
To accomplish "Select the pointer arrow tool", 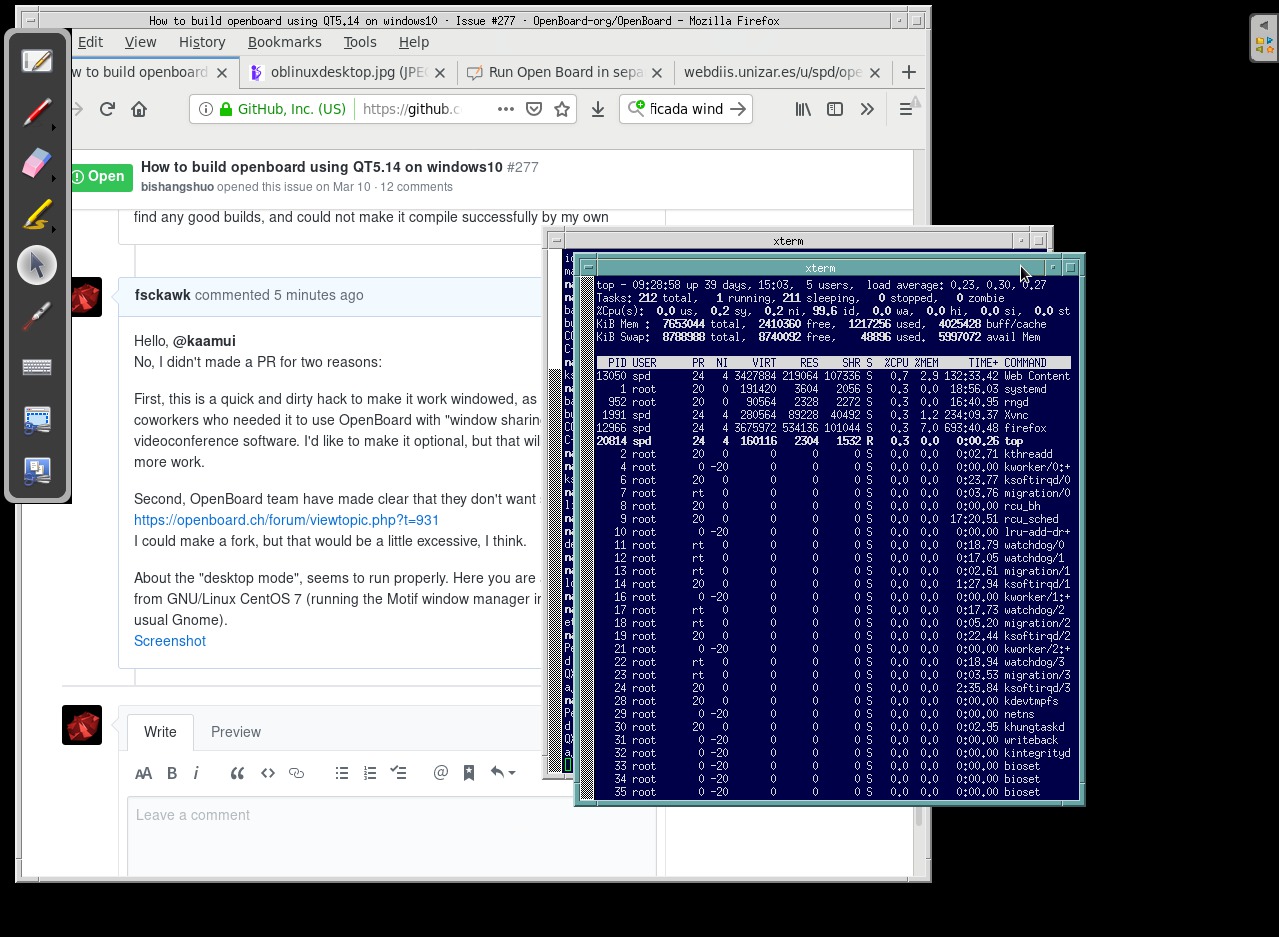I will click(37, 264).
